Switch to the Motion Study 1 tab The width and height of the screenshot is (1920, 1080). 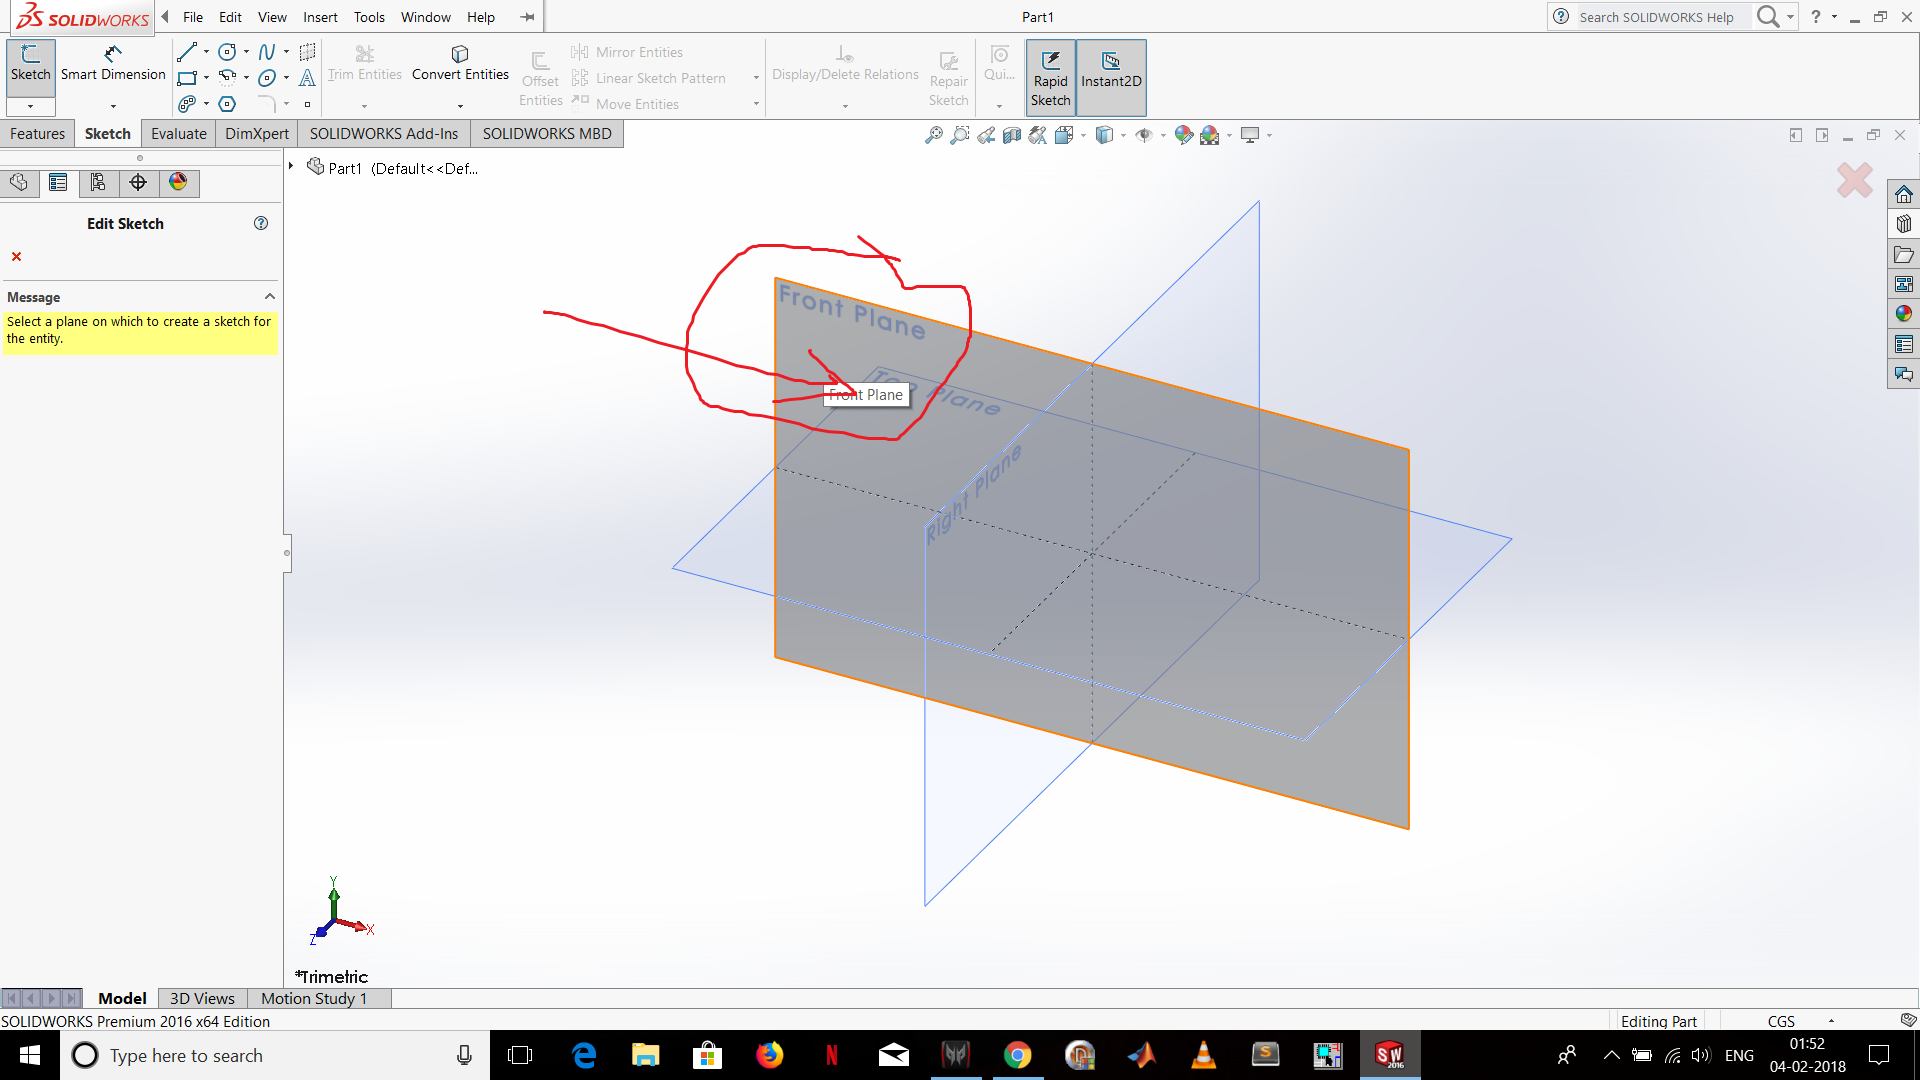coord(314,998)
